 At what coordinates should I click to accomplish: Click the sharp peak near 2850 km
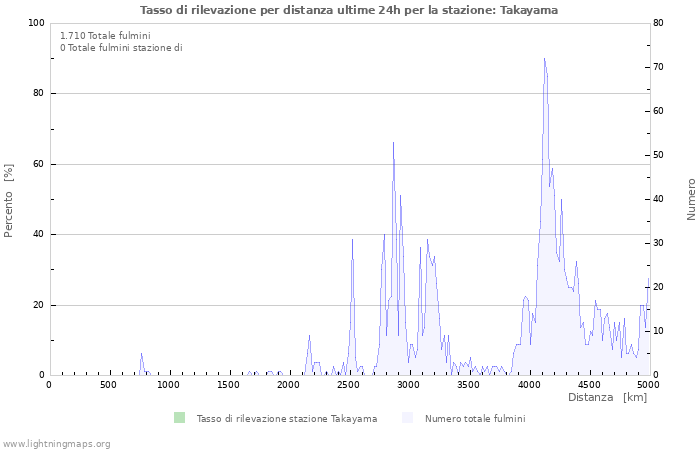click(393, 144)
